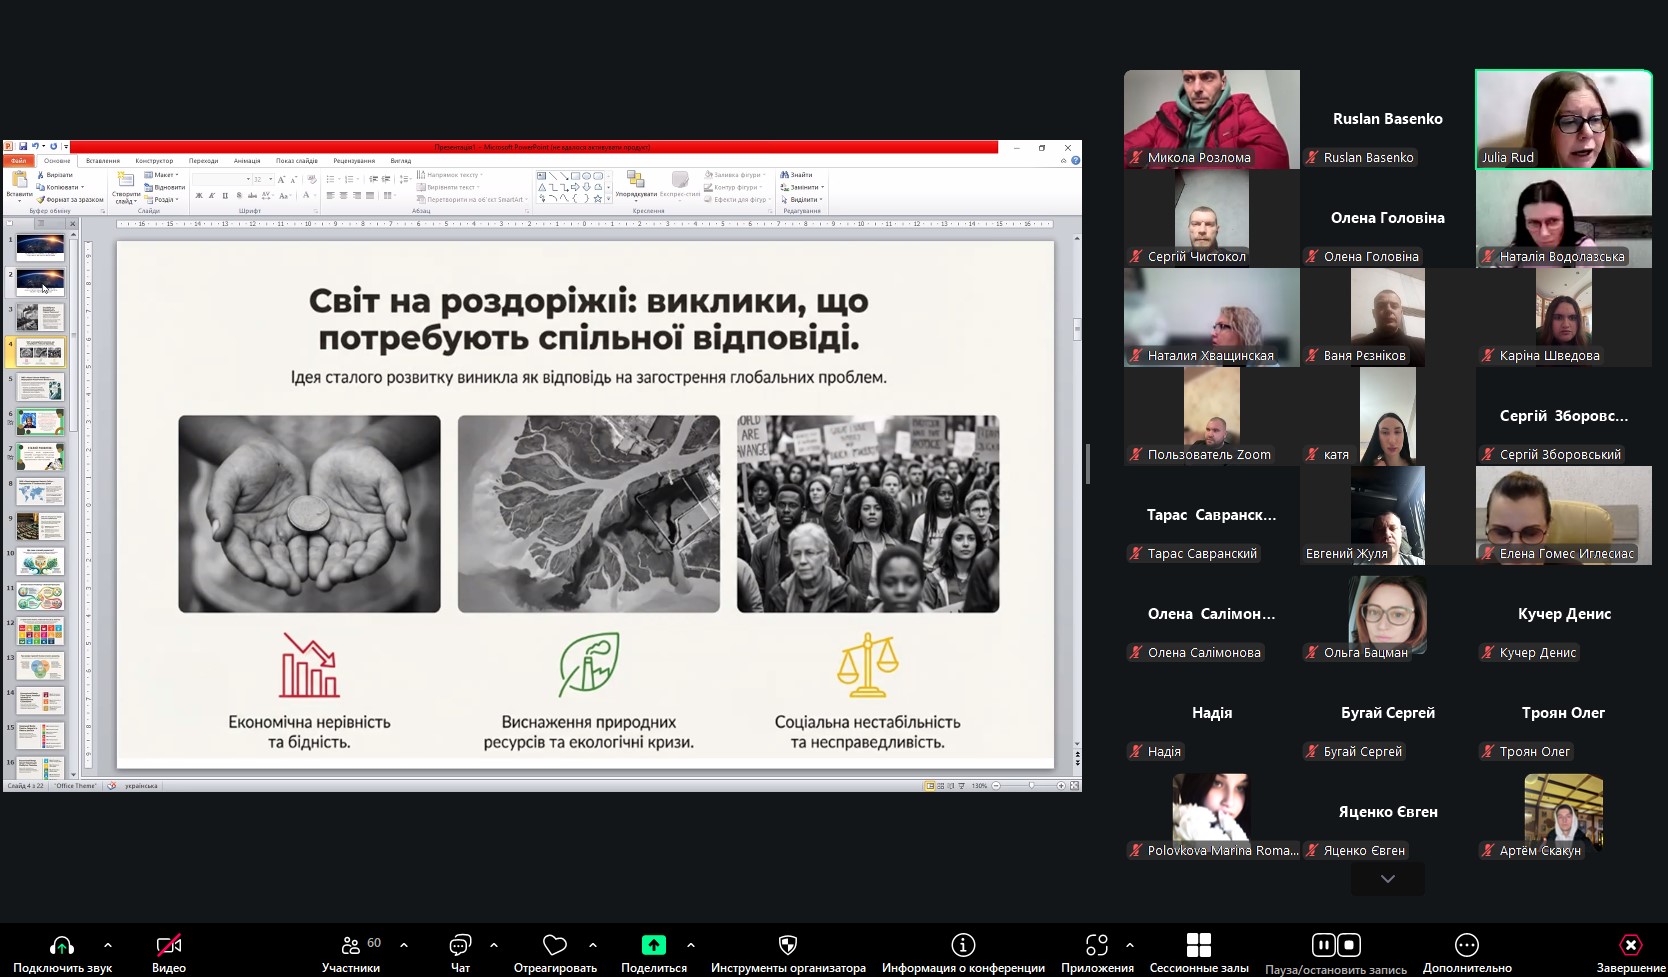This screenshot has height=977, width=1668.
Task: Open the Чат chat panel
Action: tap(460, 945)
